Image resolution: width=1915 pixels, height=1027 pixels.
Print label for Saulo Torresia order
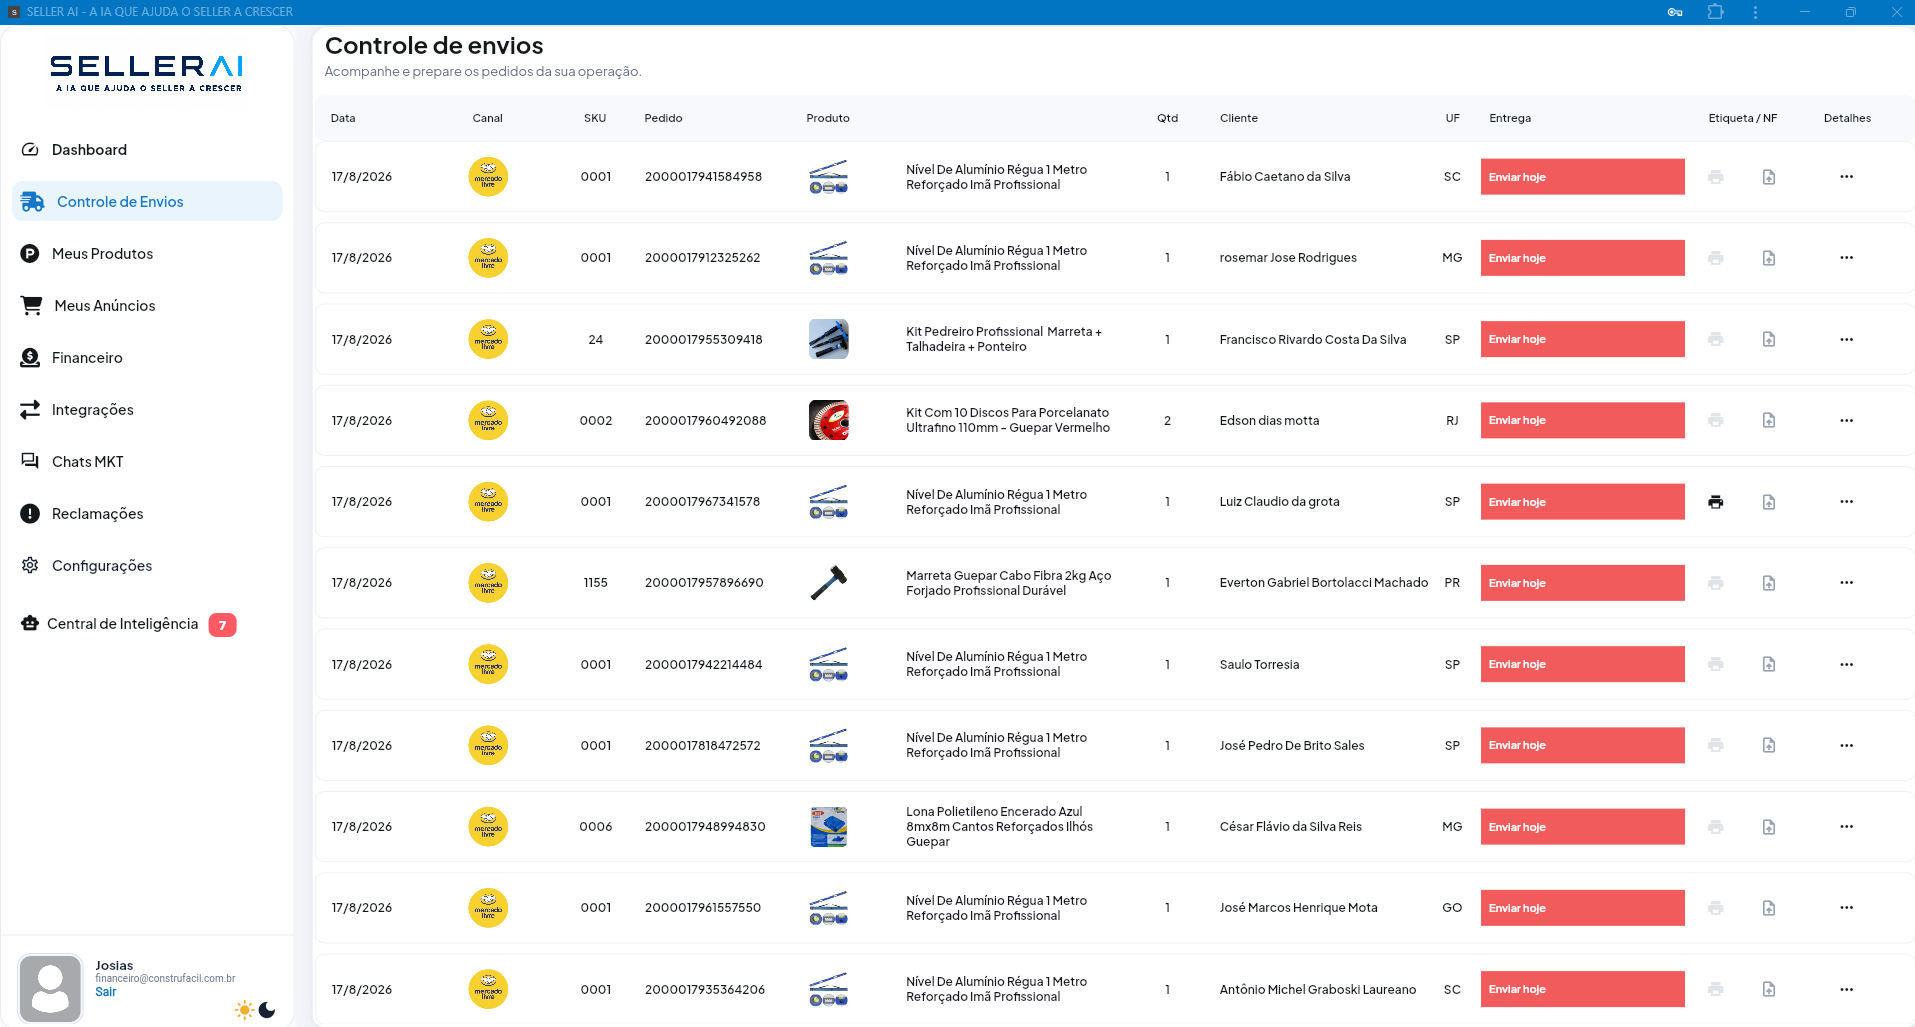[x=1716, y=664]
